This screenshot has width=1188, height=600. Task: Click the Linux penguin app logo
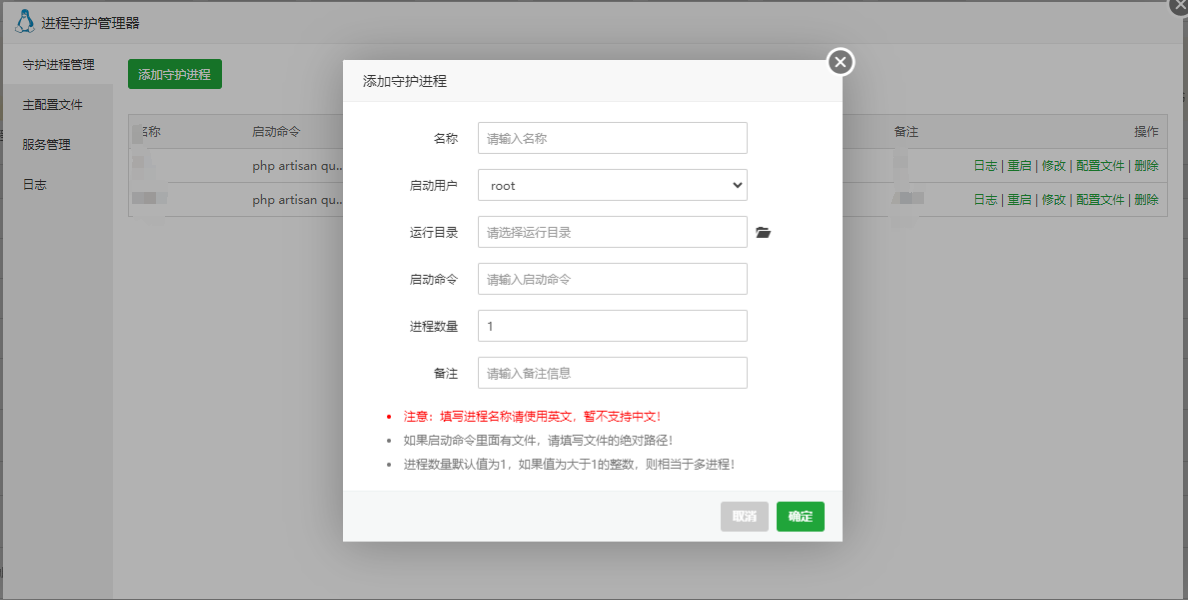25,20
